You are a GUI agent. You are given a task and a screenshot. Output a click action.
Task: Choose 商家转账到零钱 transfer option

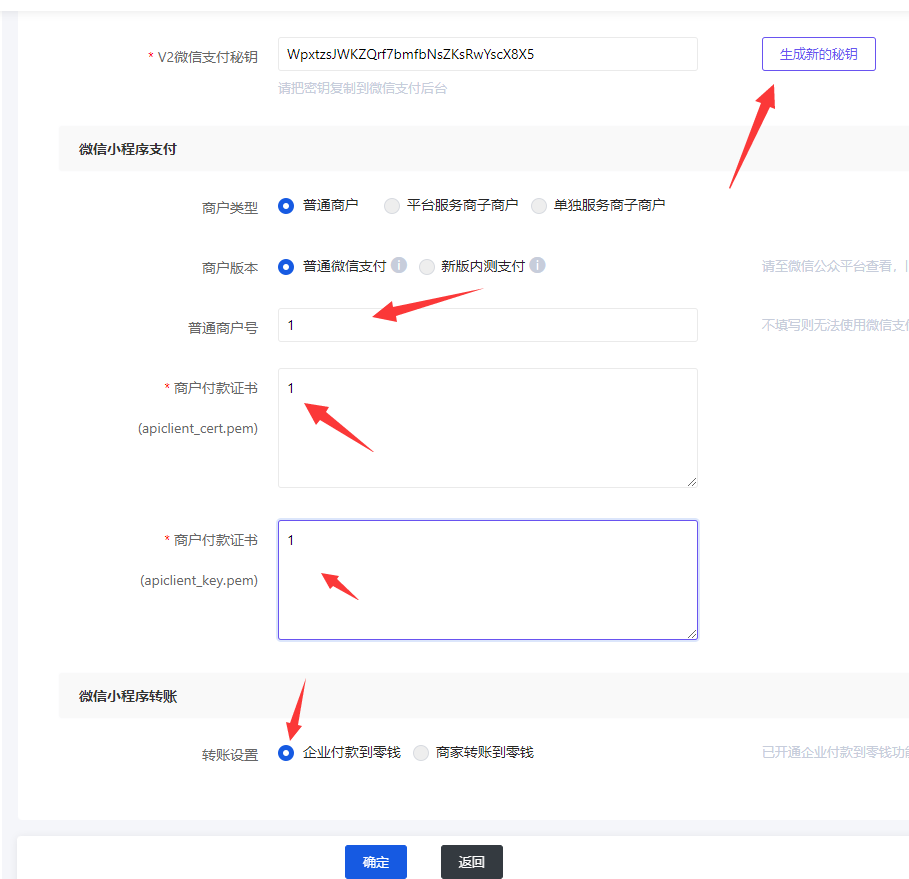tap(421, 752)
